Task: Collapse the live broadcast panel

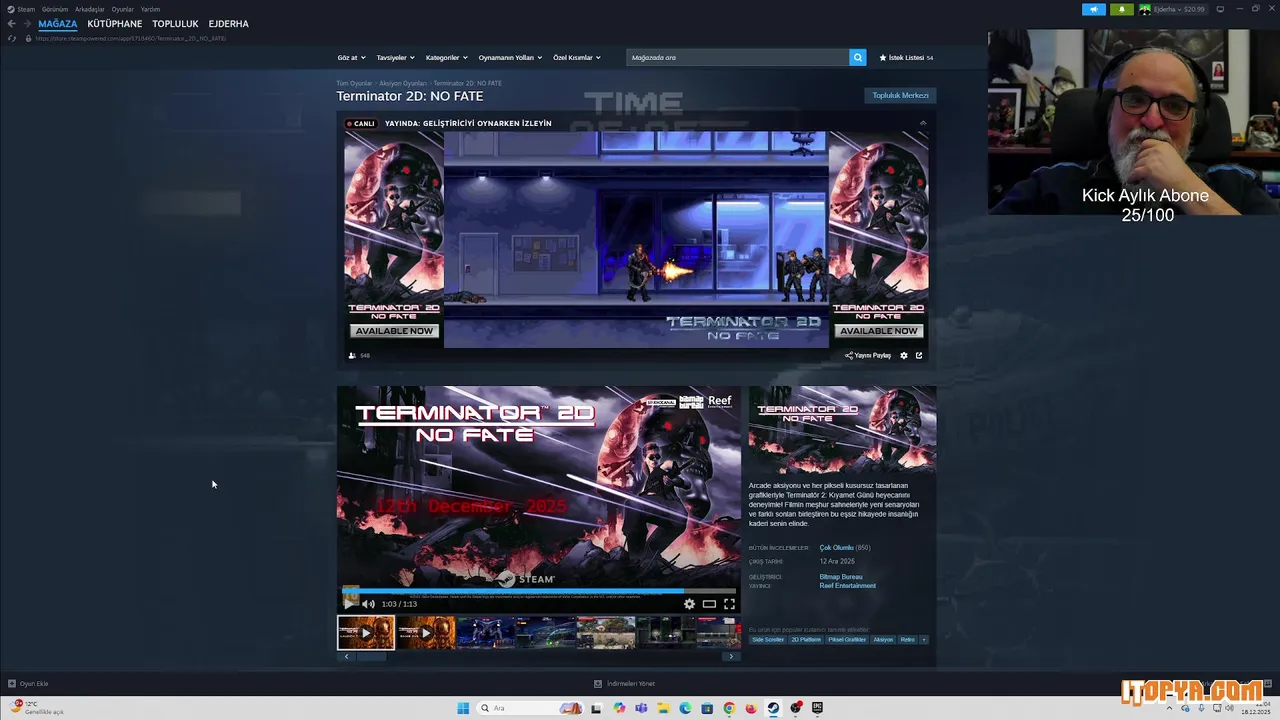Action: coord(923,123)
